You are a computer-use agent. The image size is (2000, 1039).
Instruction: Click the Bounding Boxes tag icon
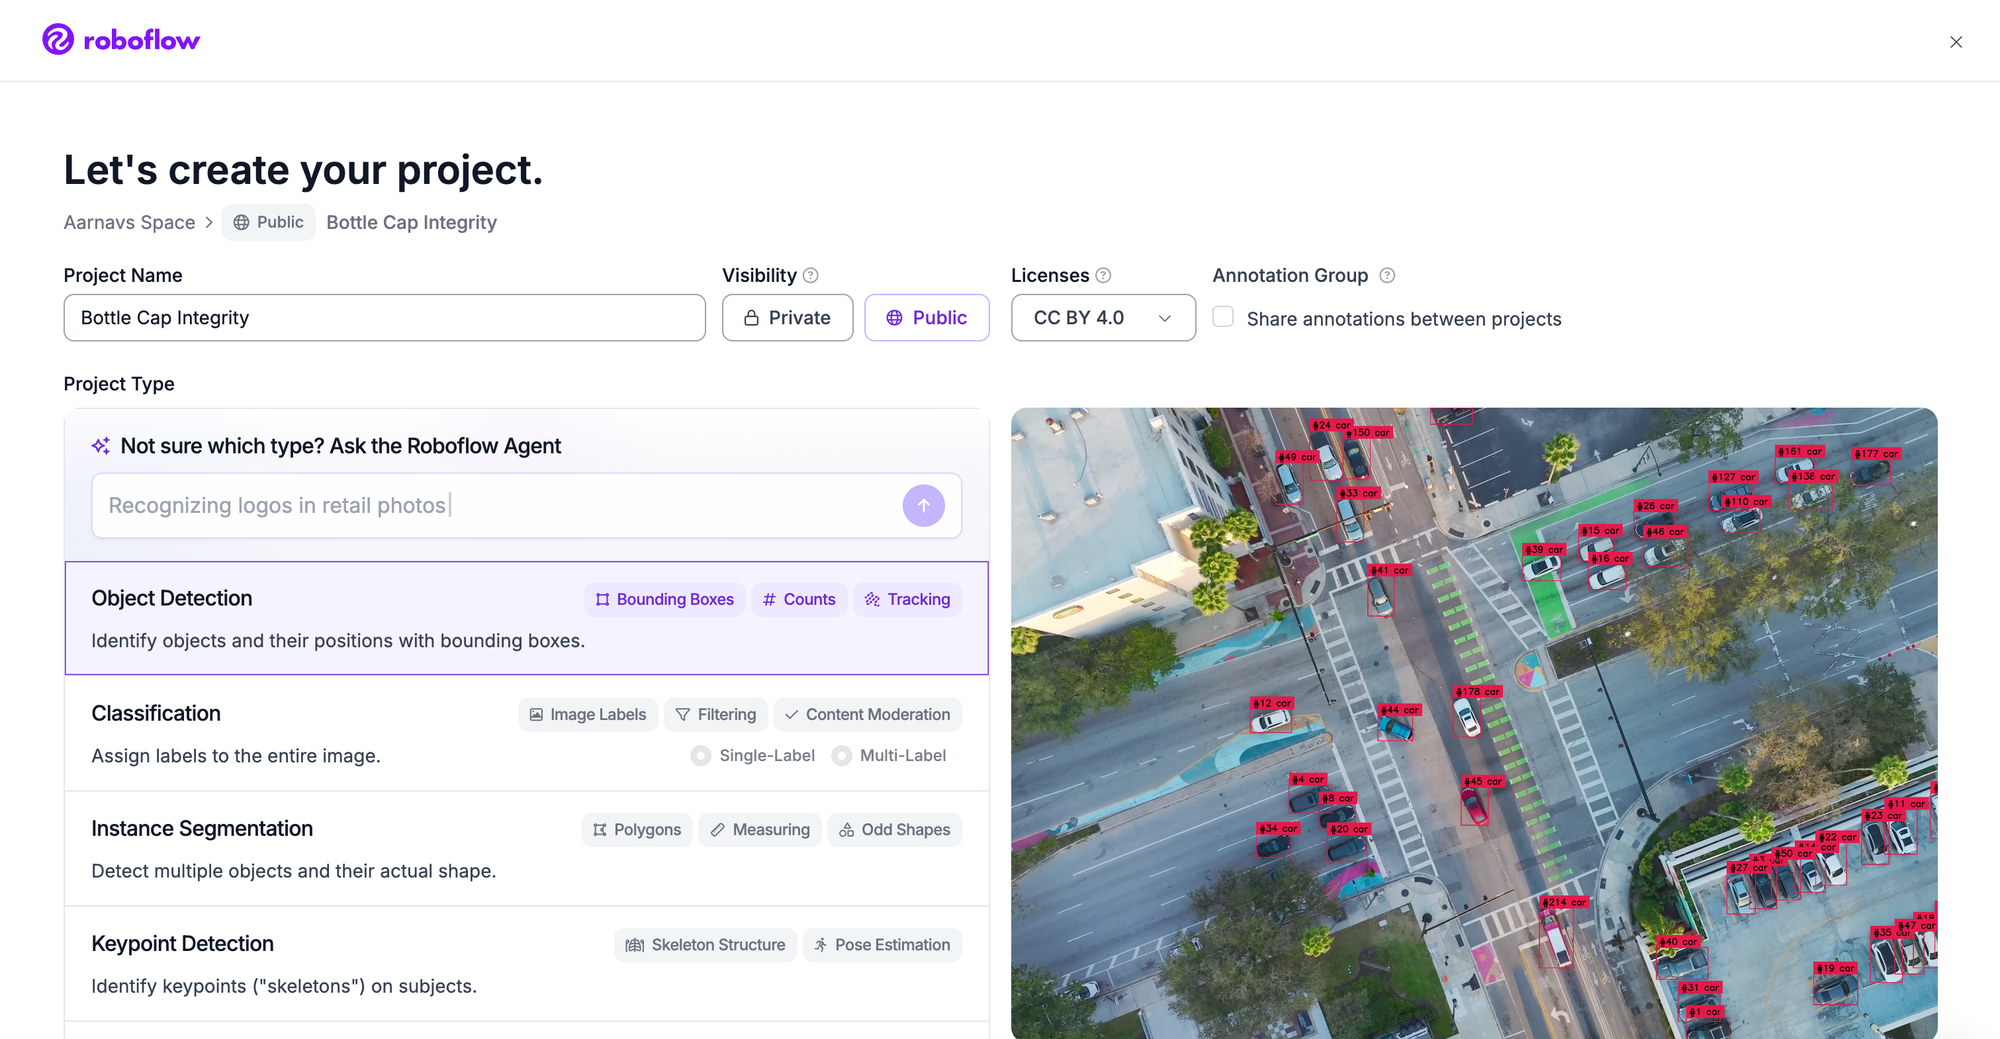602,600
